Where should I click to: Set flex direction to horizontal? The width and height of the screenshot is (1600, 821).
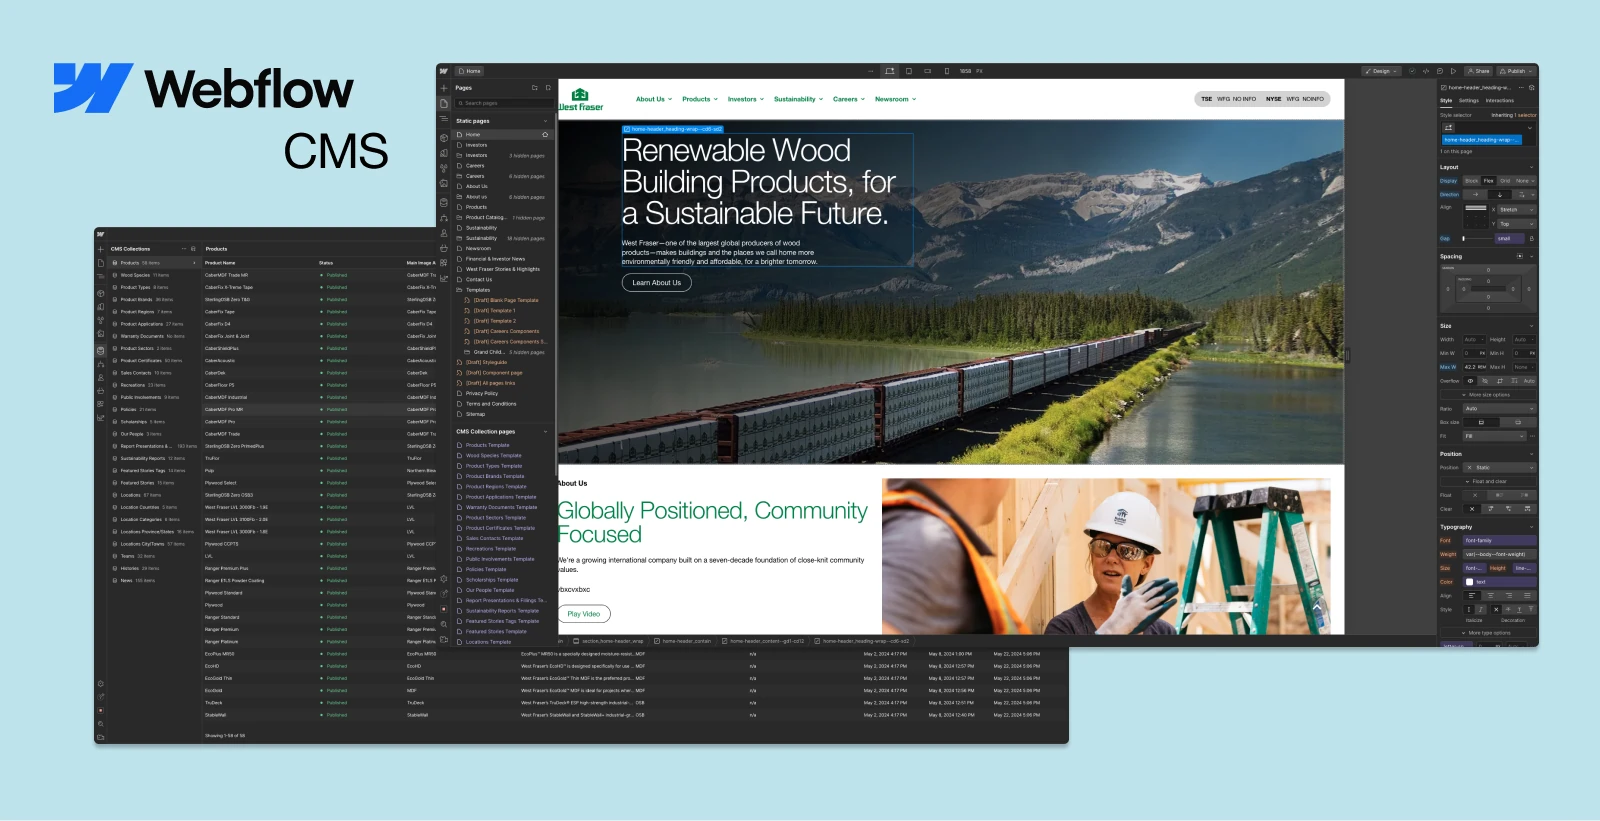coord(1475,194)
